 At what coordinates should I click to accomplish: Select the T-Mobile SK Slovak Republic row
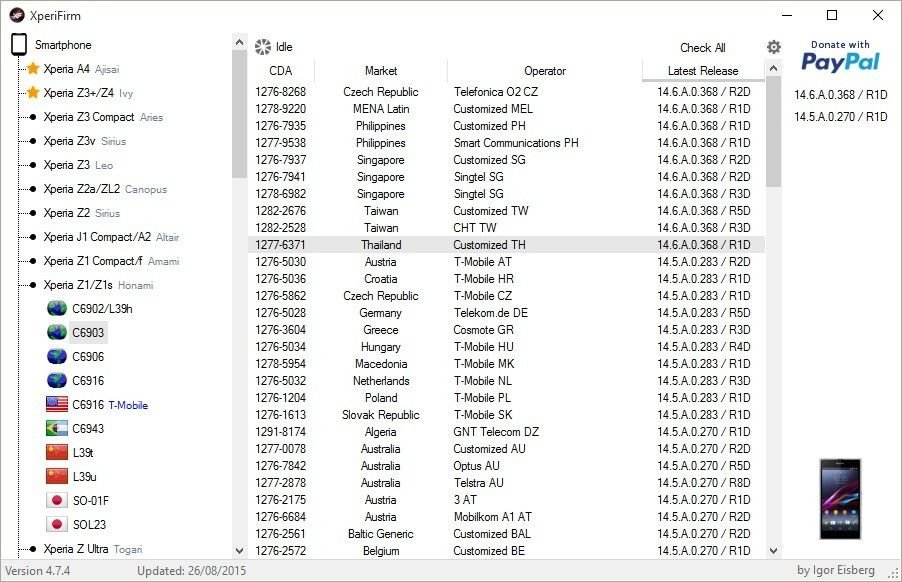(506, 415)
